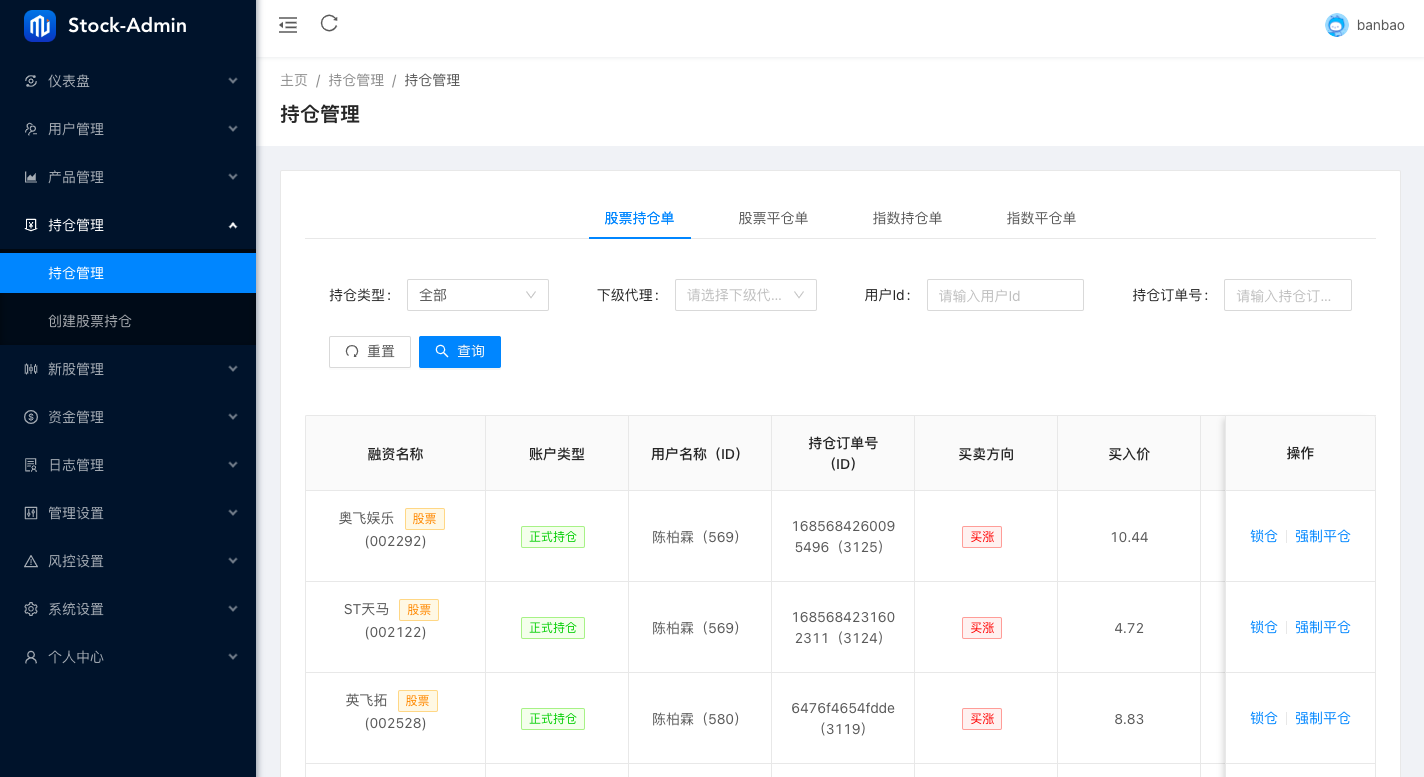Open the 持仓类型 dropdown
This screenshot has width=1424, height=777.
478,295
